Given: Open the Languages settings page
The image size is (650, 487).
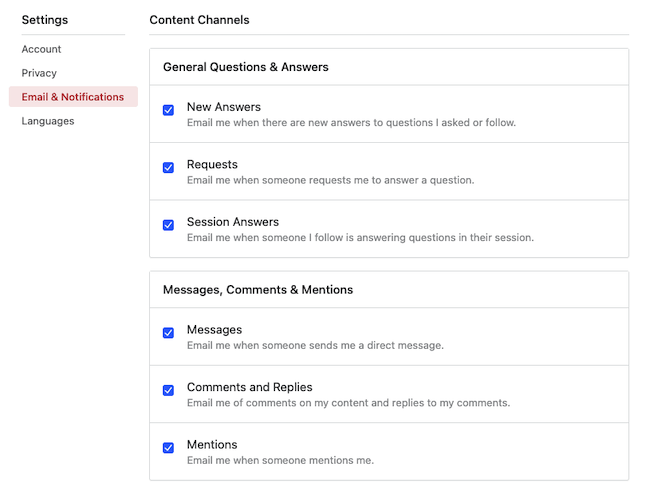Looking at the screenshot, I should click(x=48, y=121).
